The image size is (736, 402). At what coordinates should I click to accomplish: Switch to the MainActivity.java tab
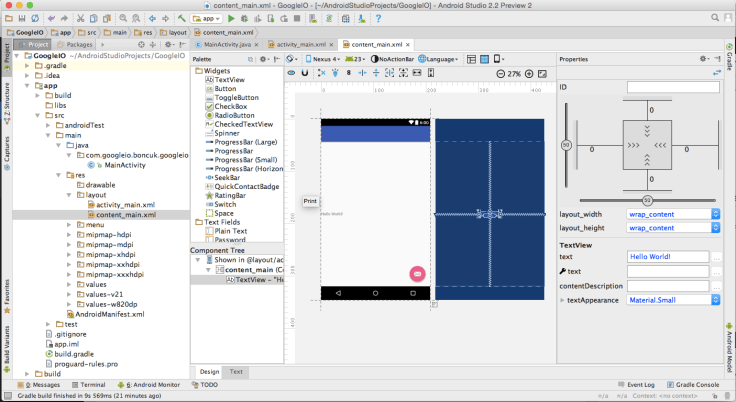[x=227, y=45]
